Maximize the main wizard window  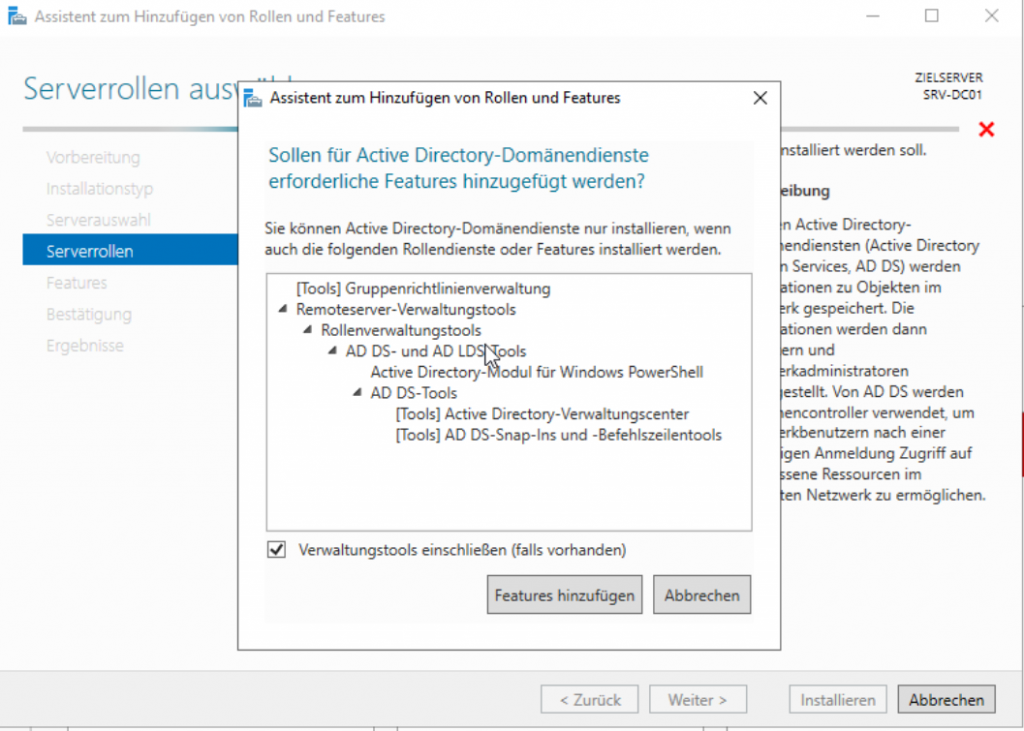(x=931, y=16)
